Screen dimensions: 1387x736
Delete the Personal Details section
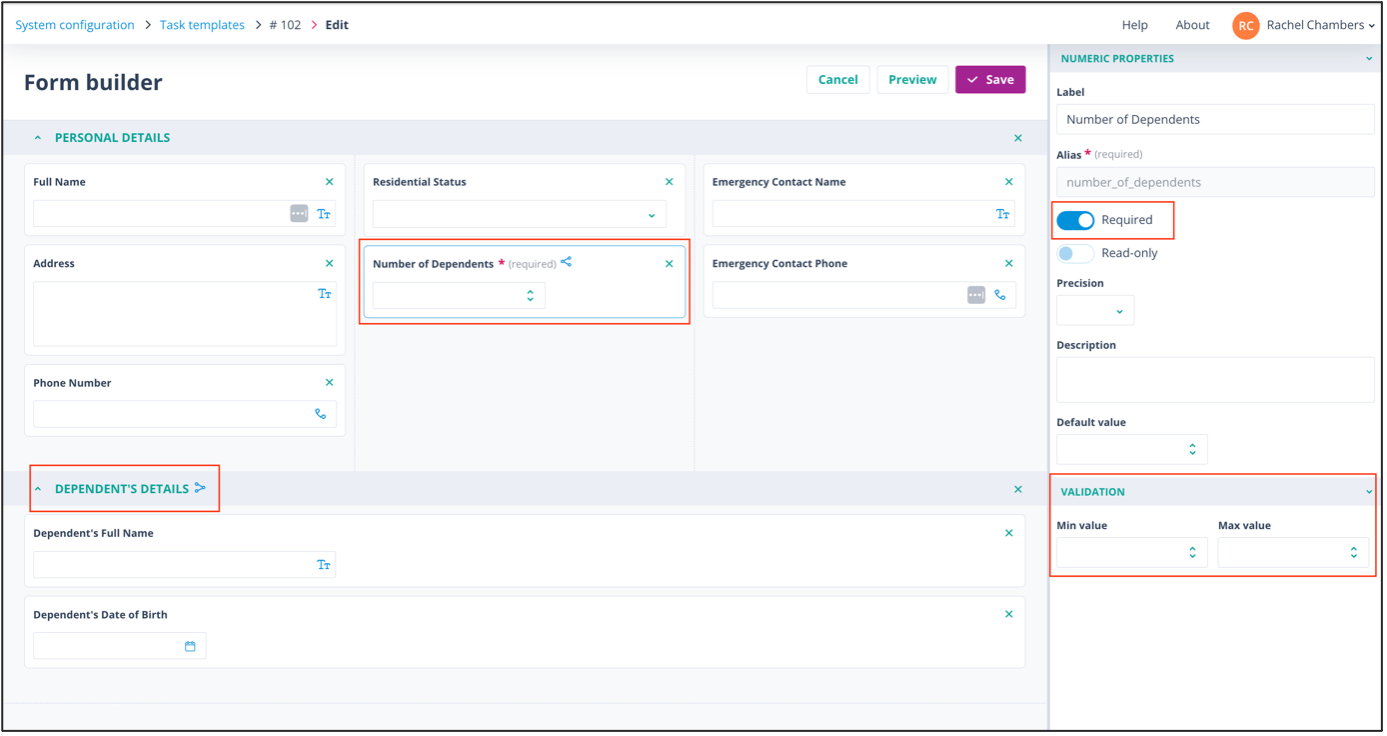pyautogui.click(x=1018, y=138)
